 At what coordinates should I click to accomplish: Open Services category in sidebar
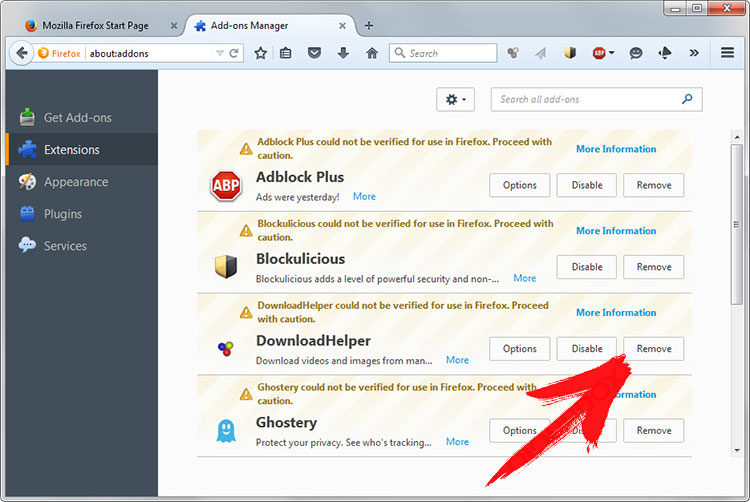tap(82, 246)
